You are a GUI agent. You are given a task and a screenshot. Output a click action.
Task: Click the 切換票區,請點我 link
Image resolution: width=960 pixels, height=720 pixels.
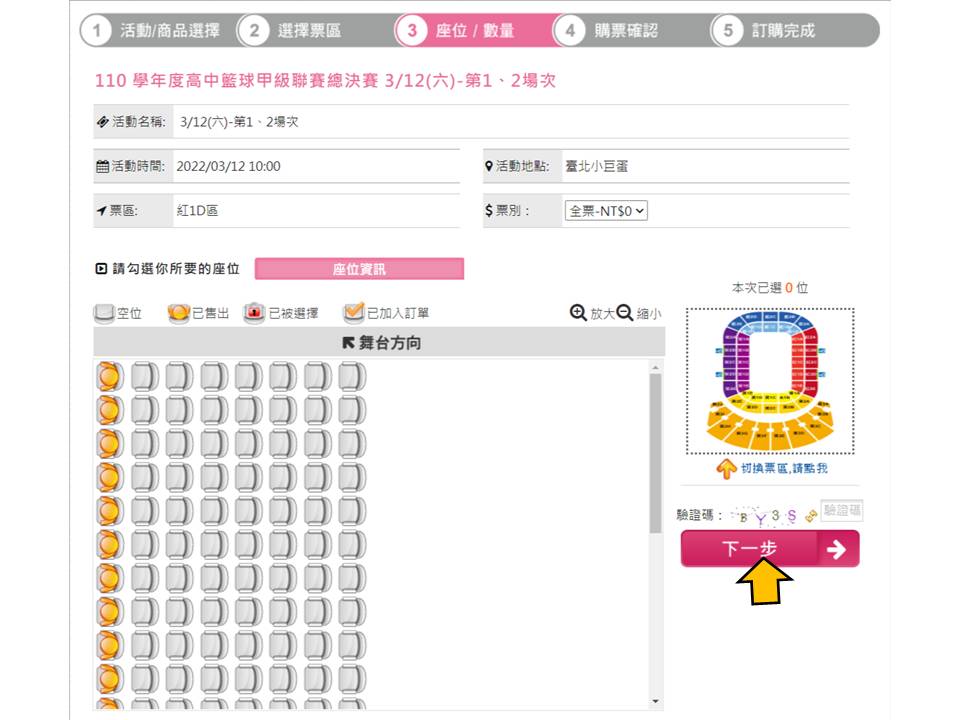coord(784,468)
